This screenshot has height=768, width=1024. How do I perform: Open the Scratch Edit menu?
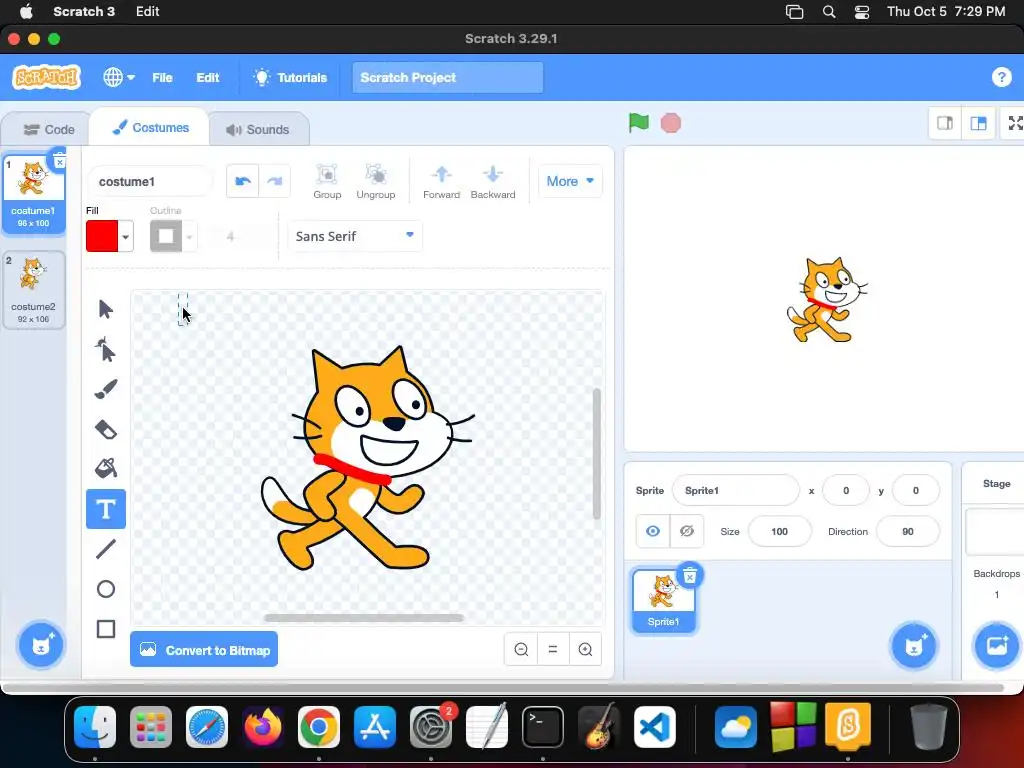click(208, 77)
